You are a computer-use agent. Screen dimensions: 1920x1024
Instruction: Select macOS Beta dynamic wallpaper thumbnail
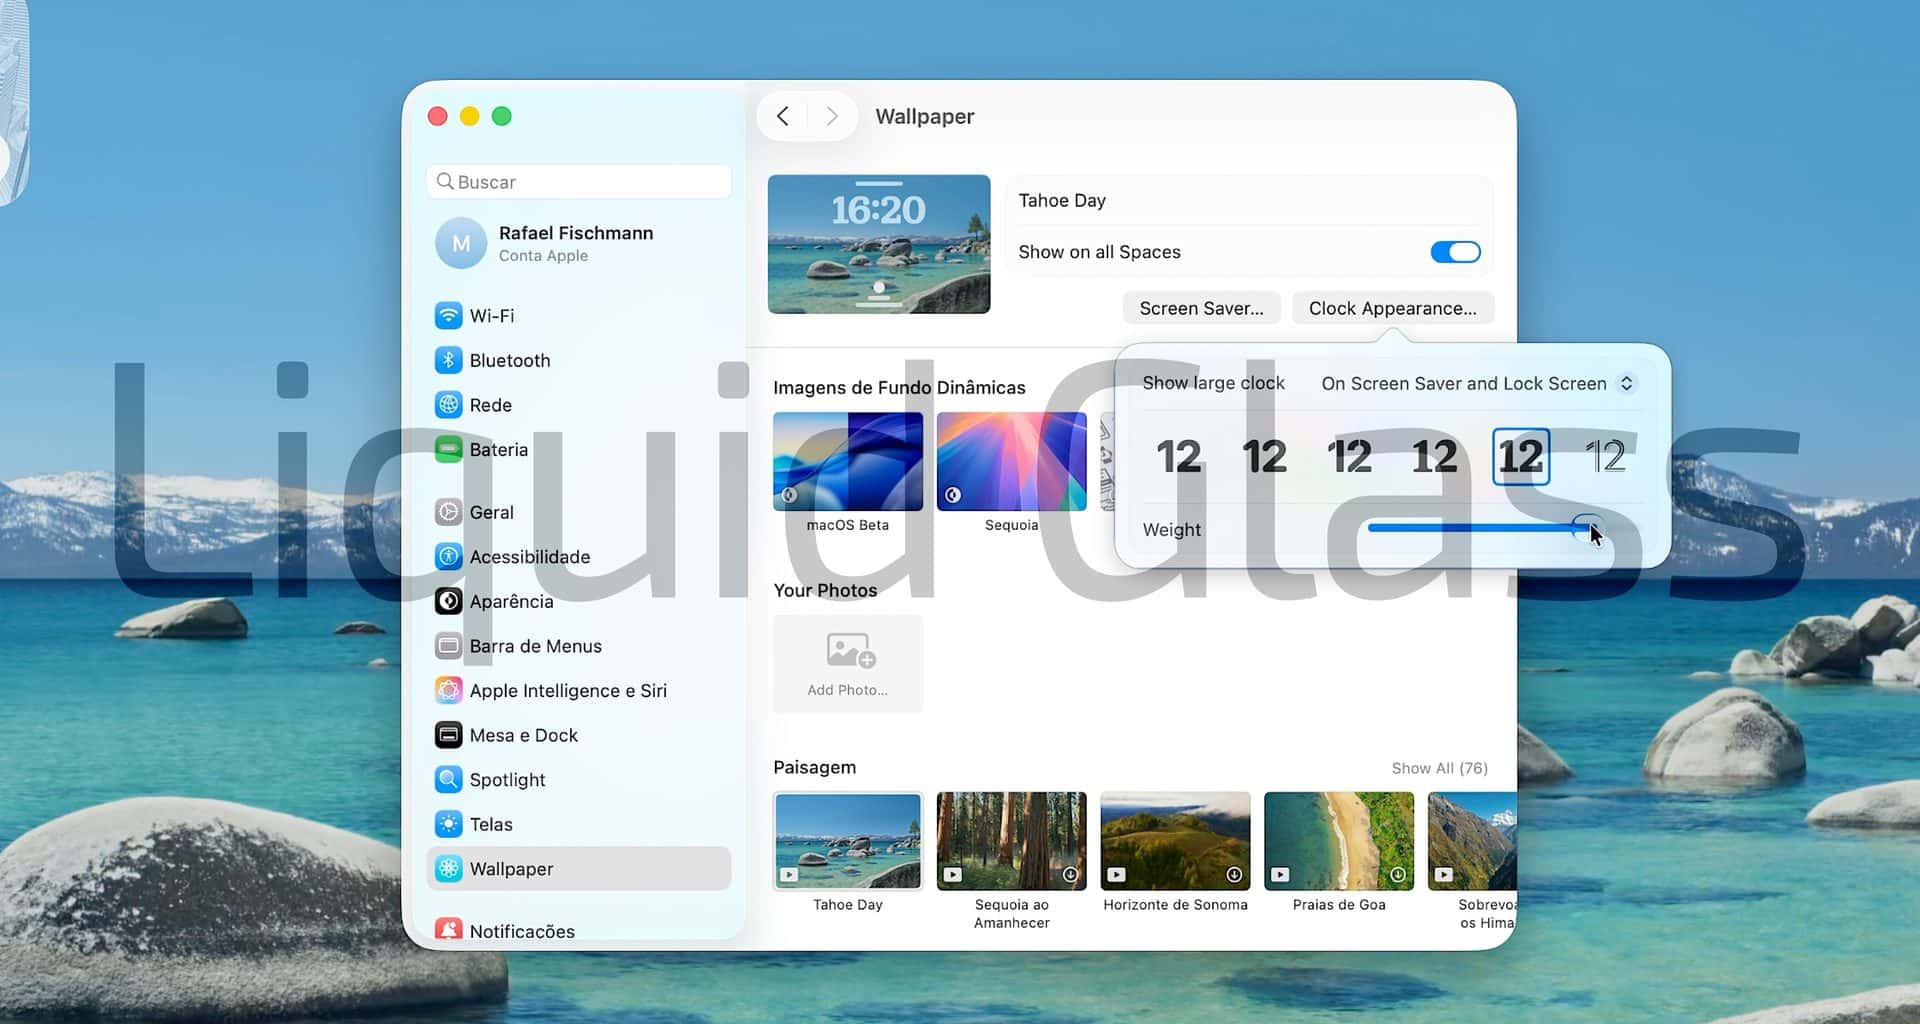tap(848, 462)
